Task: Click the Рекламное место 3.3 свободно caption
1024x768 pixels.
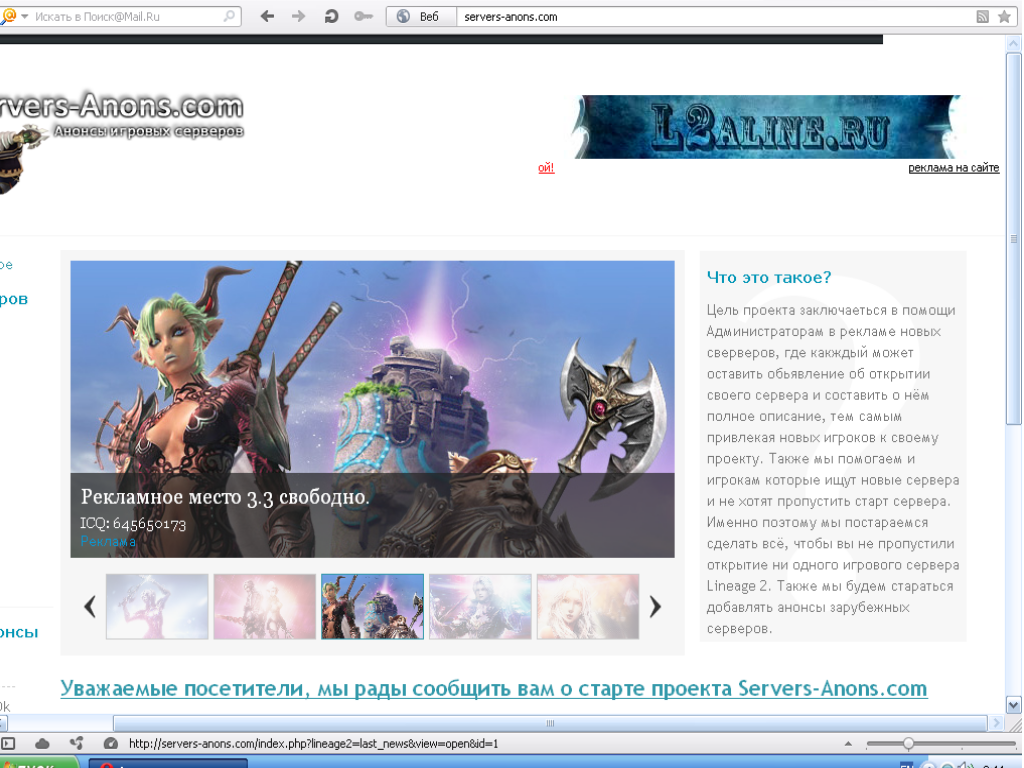Action: coord(225,498)
